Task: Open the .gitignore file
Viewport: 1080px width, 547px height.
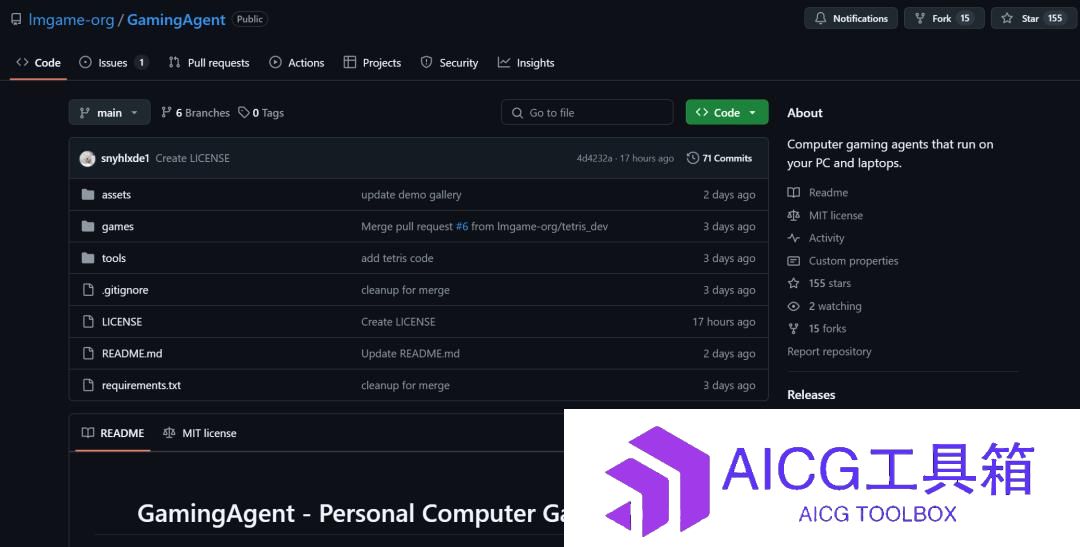Action: pos(125,290)
